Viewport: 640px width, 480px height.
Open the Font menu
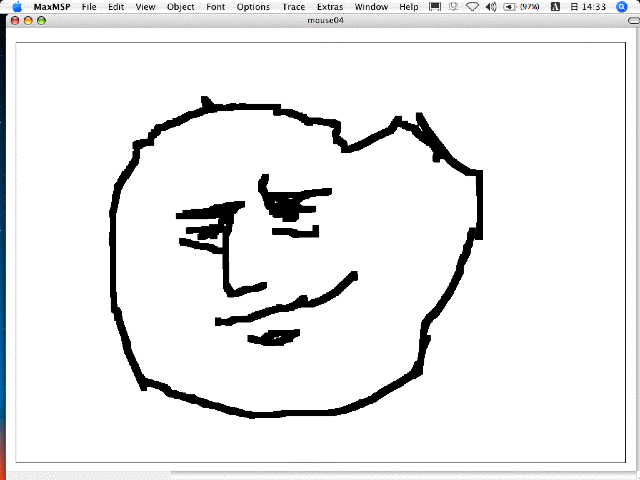216,7
